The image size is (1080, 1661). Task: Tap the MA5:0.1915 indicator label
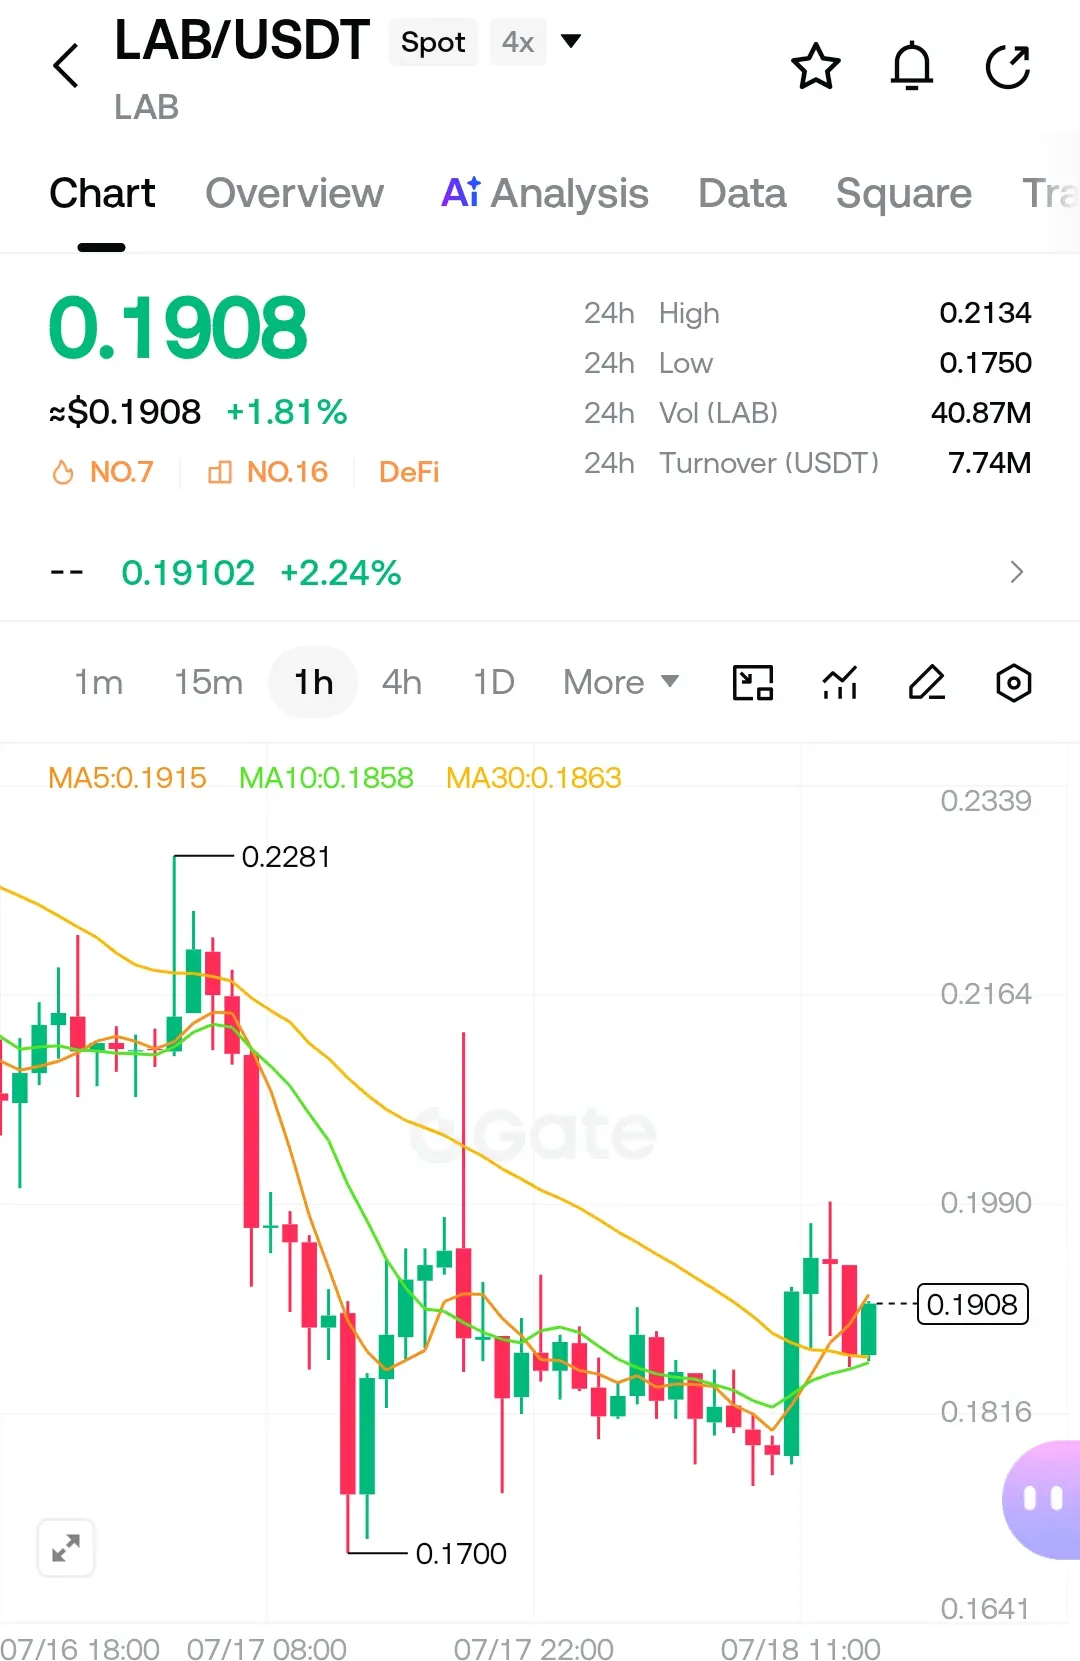(x=127, y=777)
